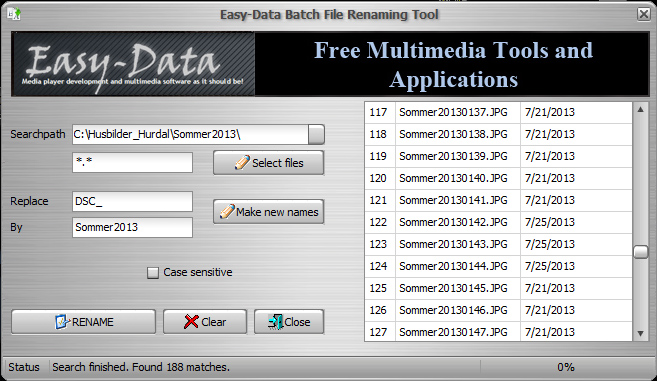Click the scroll down arrow of file list
This screenshot has width=657, height=381.
[x=640, y=334]
